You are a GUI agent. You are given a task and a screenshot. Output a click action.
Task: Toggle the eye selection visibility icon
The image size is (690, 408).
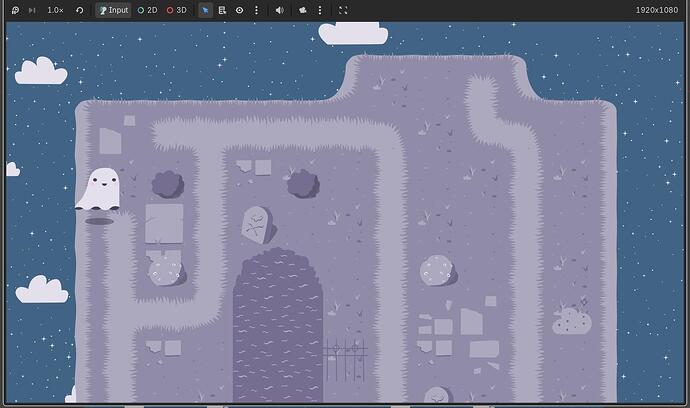239,10
